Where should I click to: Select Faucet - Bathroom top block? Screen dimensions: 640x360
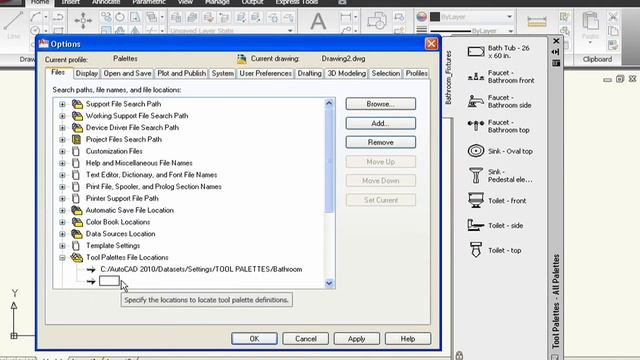coord(499,126)
